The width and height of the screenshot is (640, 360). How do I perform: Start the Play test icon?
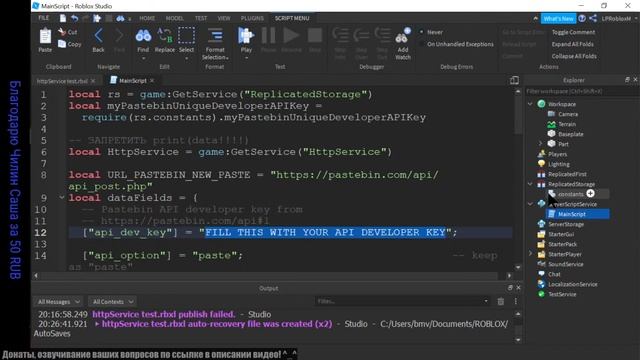tap(246, 36)
